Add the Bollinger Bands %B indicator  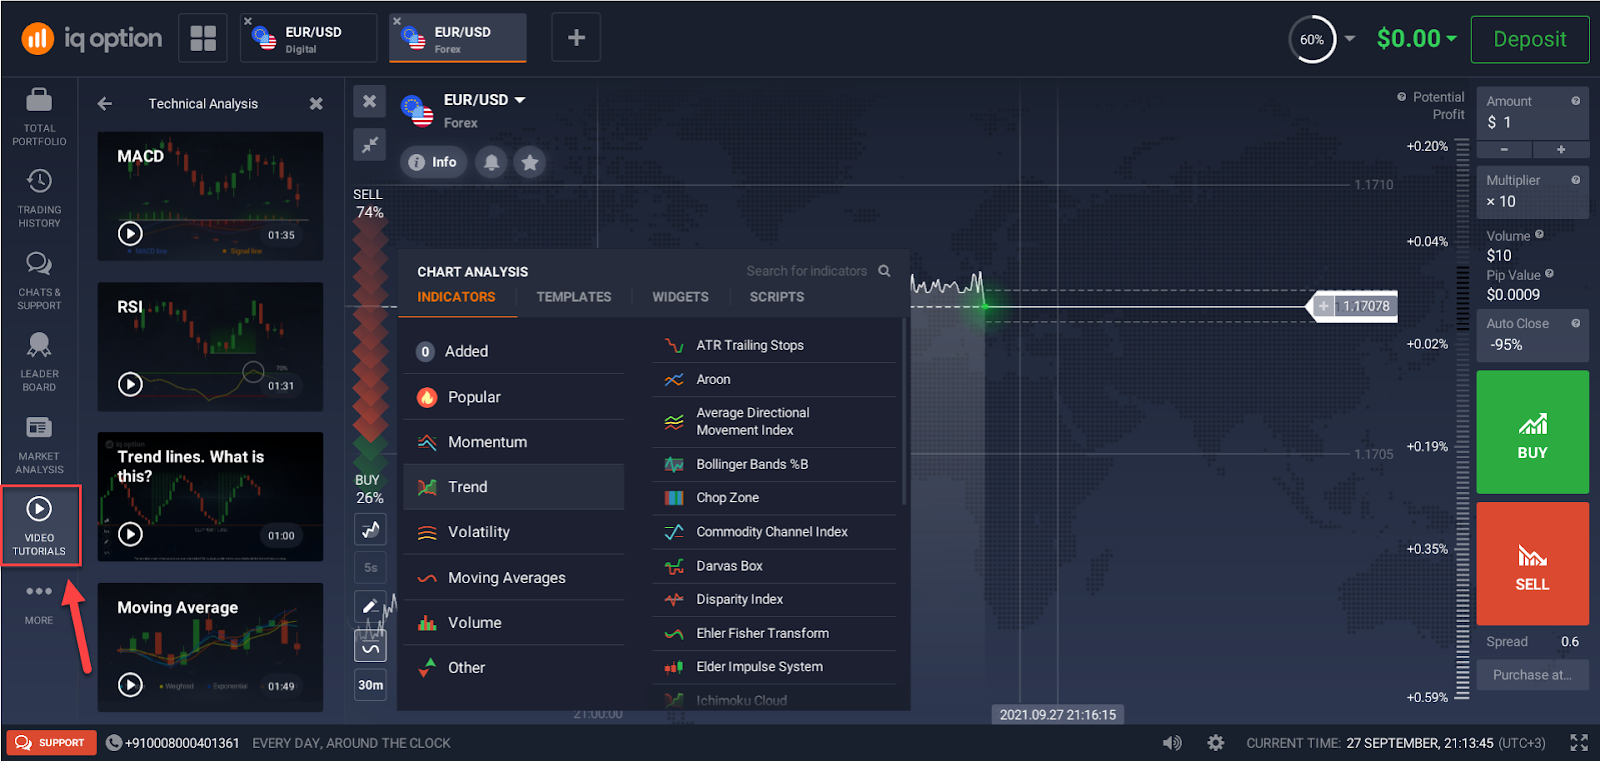click(774, 464)
